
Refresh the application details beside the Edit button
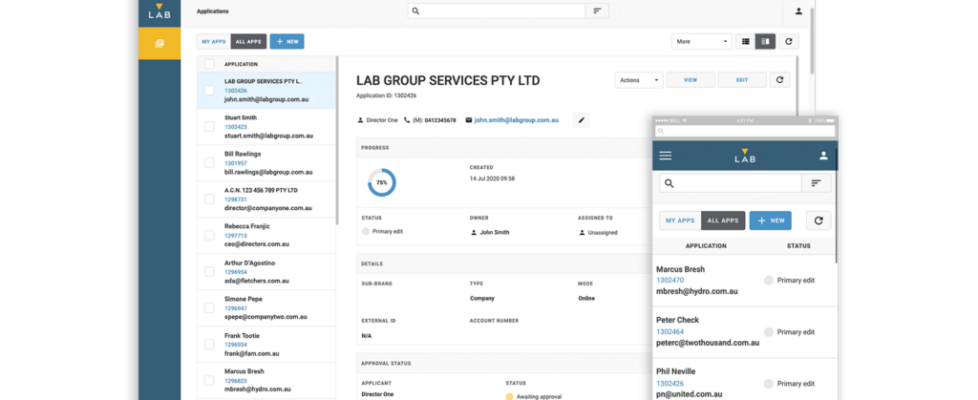click(780, 80)
